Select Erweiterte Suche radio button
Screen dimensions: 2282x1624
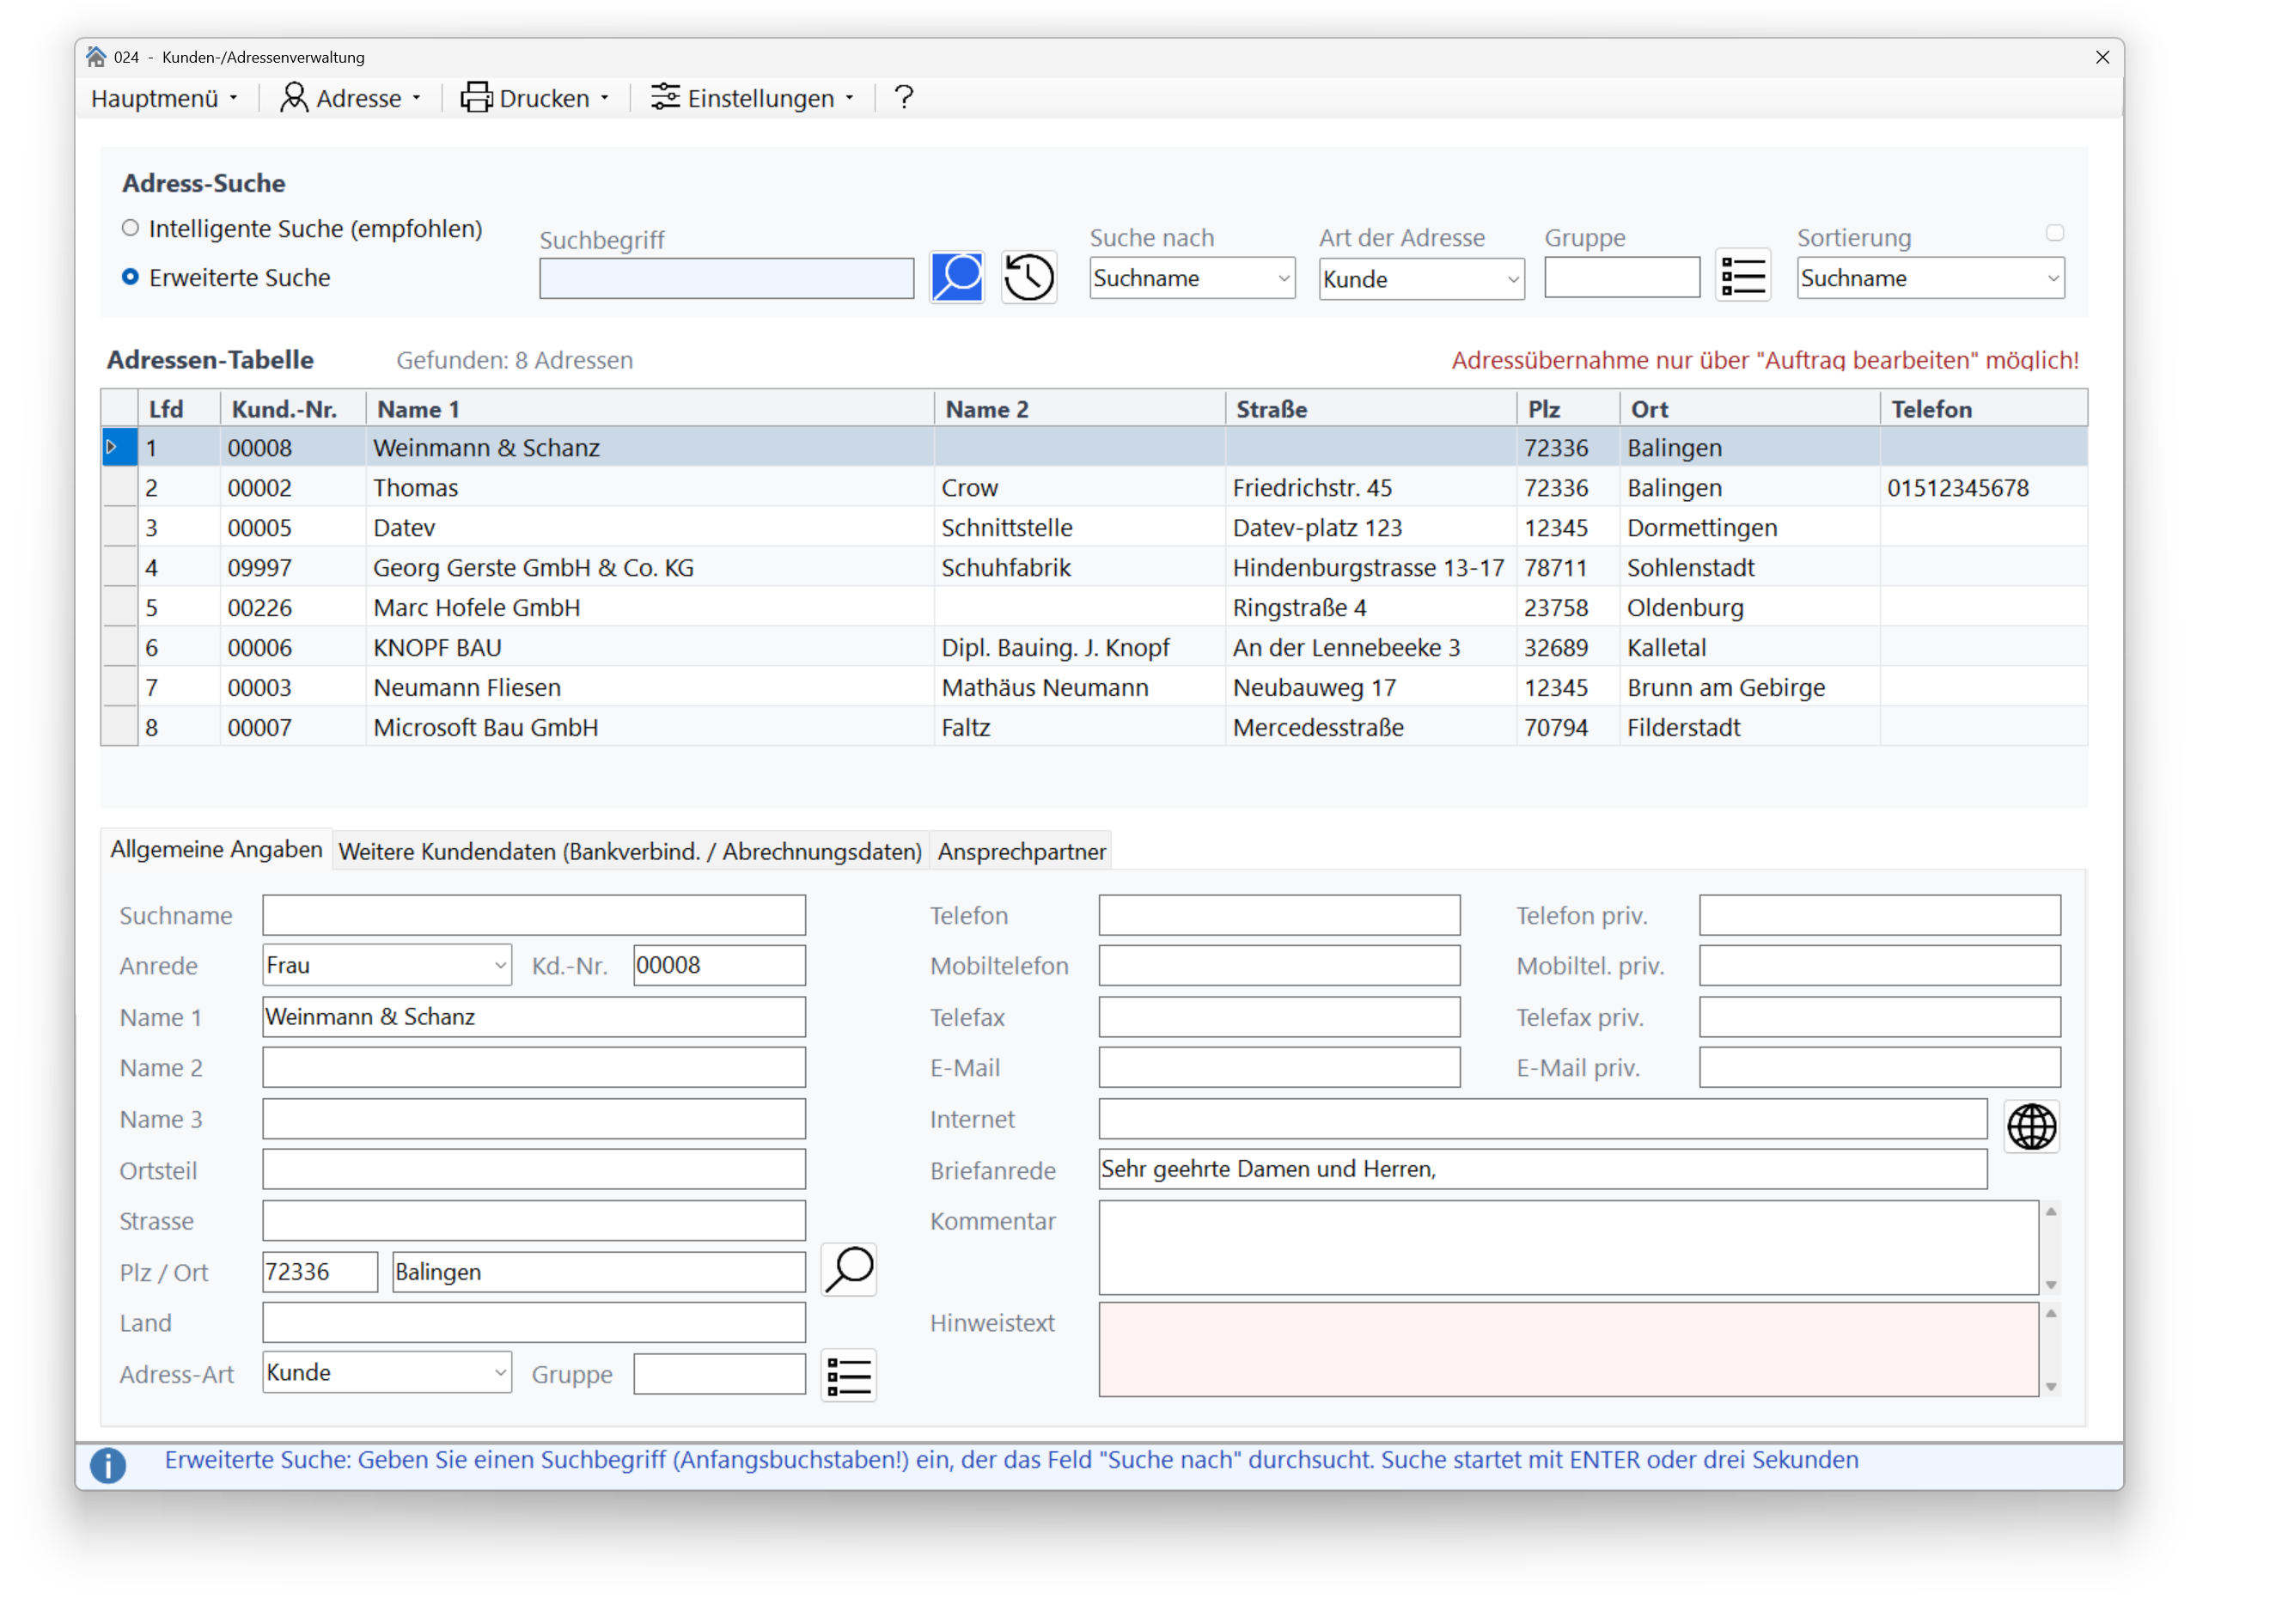[130, 277]
